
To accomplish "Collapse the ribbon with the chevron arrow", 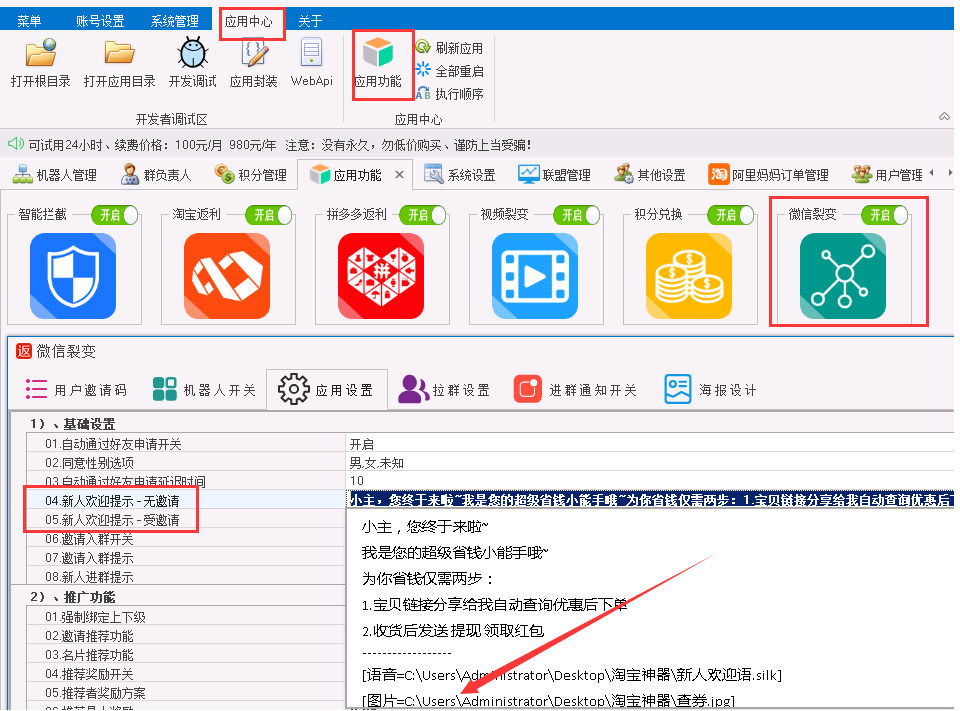I will pos(945,116).
